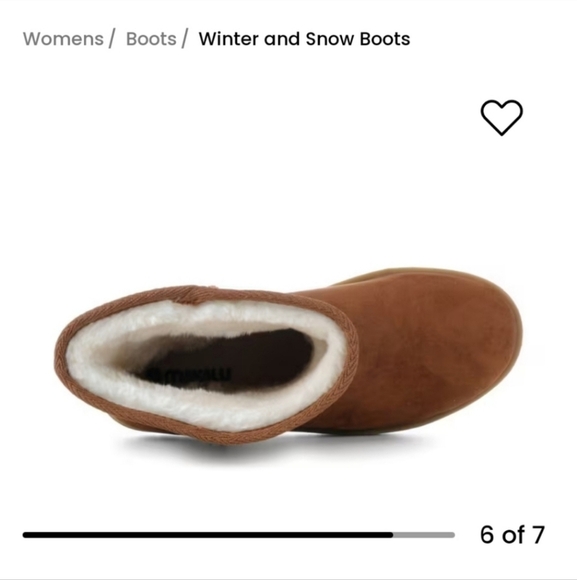Click the insole brand logo inside the boot
The image size is (577, 580).
(189, 374)
